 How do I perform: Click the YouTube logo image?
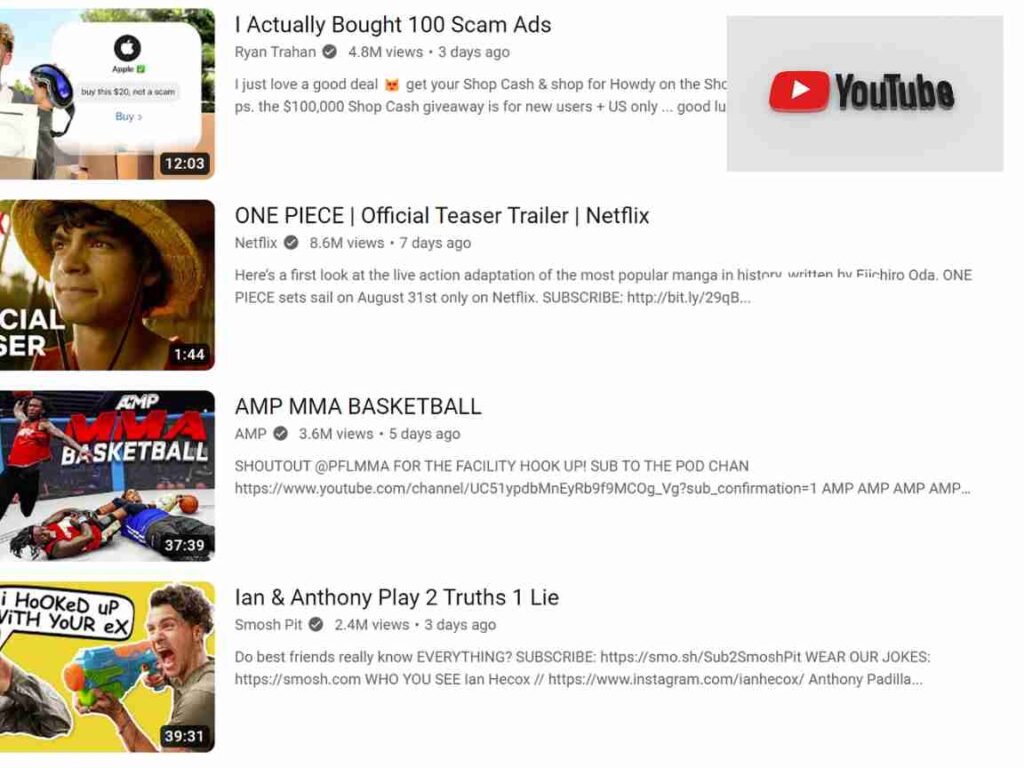(x=865, y=93)
